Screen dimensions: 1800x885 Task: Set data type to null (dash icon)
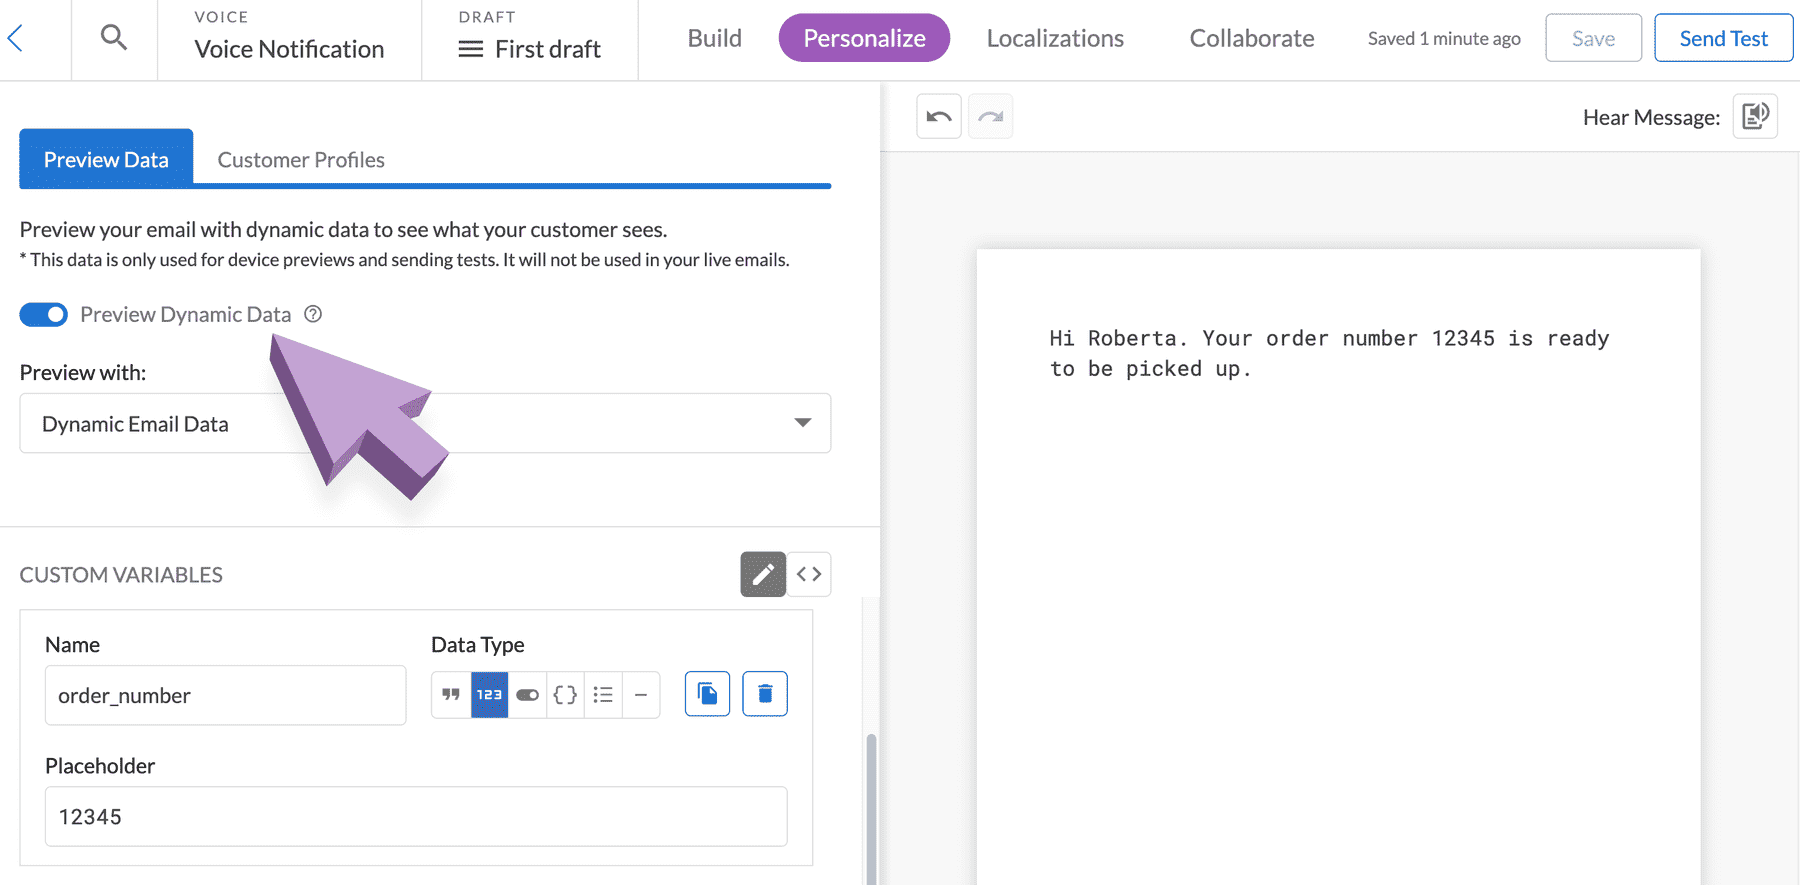click(641, 694)
